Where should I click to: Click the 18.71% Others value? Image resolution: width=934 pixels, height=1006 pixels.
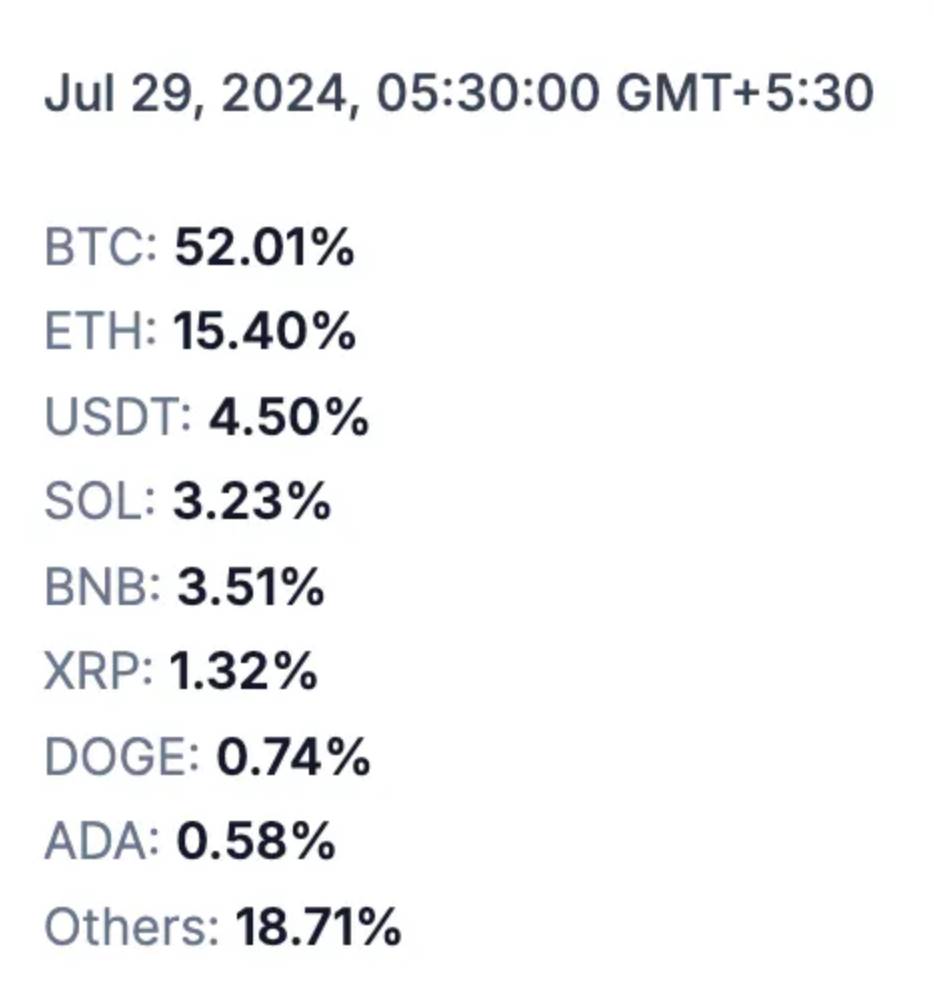pos(319,926)
